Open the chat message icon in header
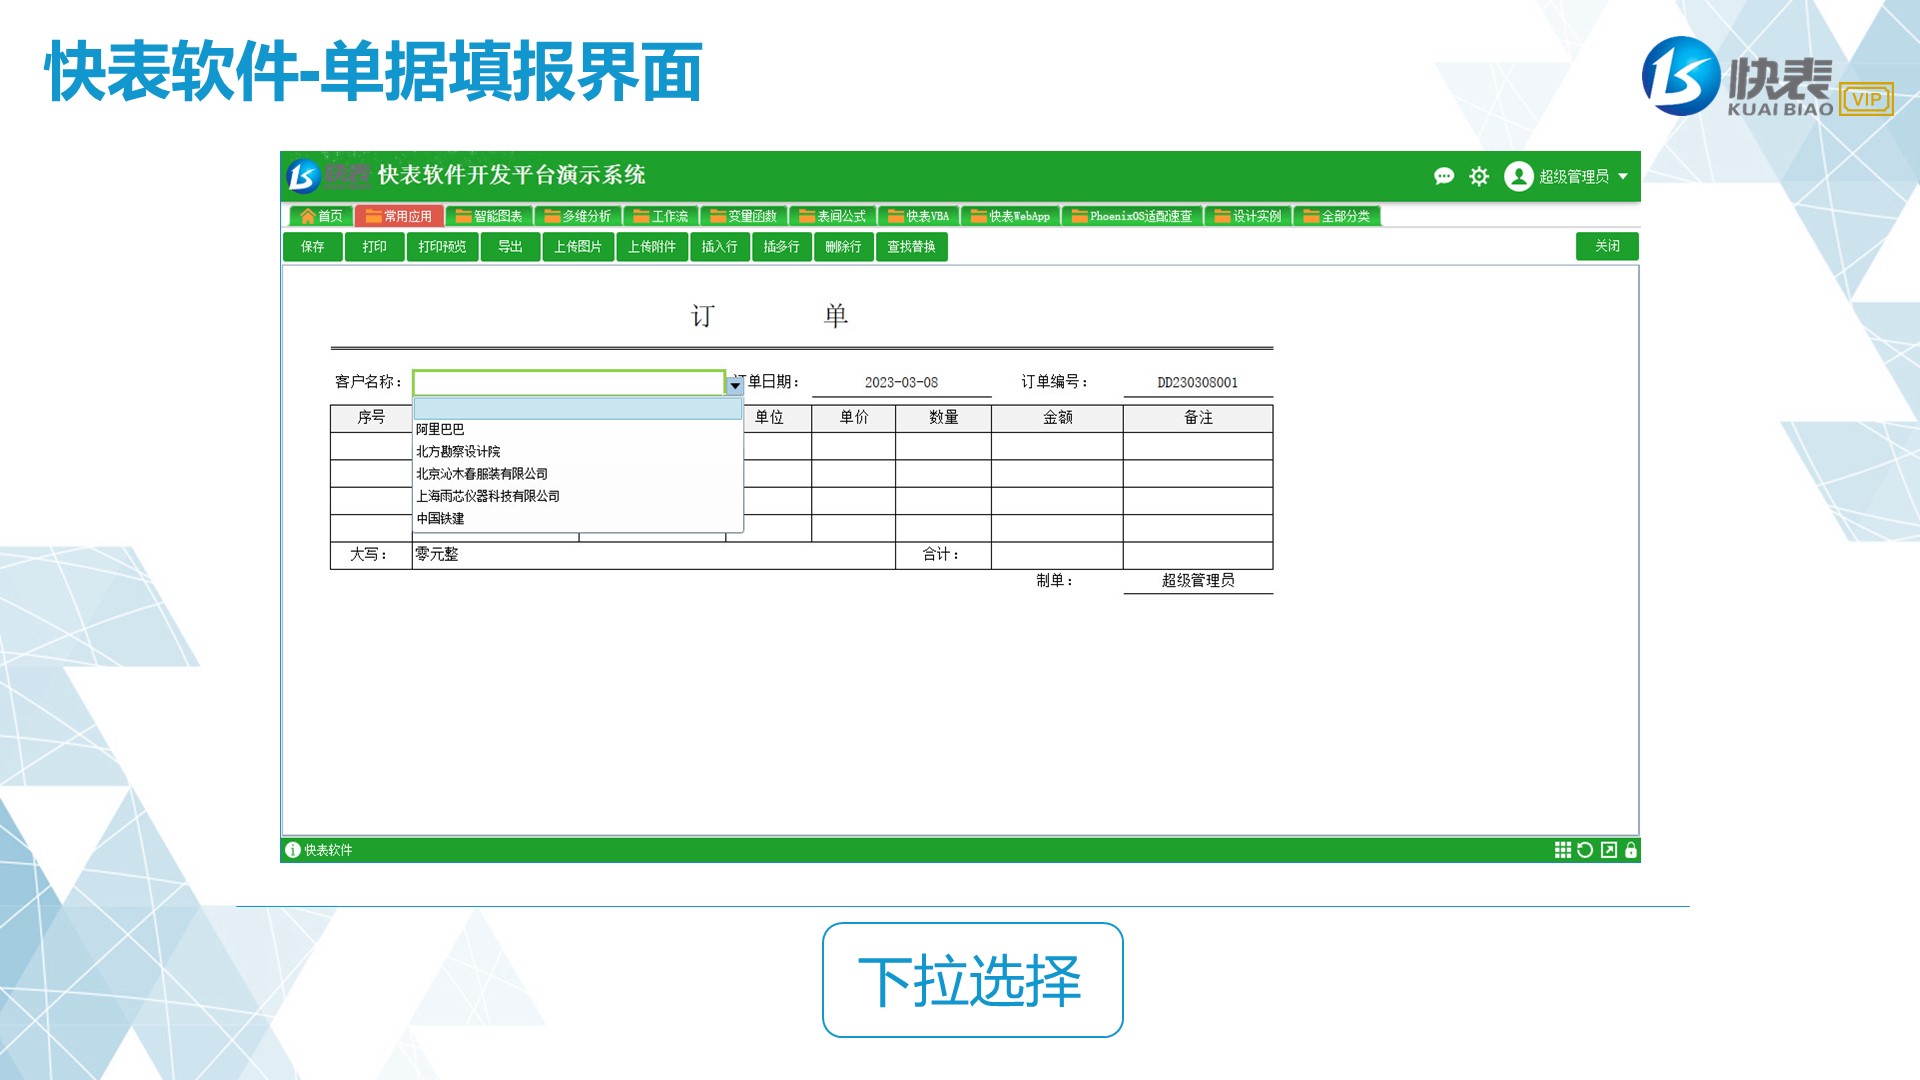 pyautogui.click(x=1443, y=176)
